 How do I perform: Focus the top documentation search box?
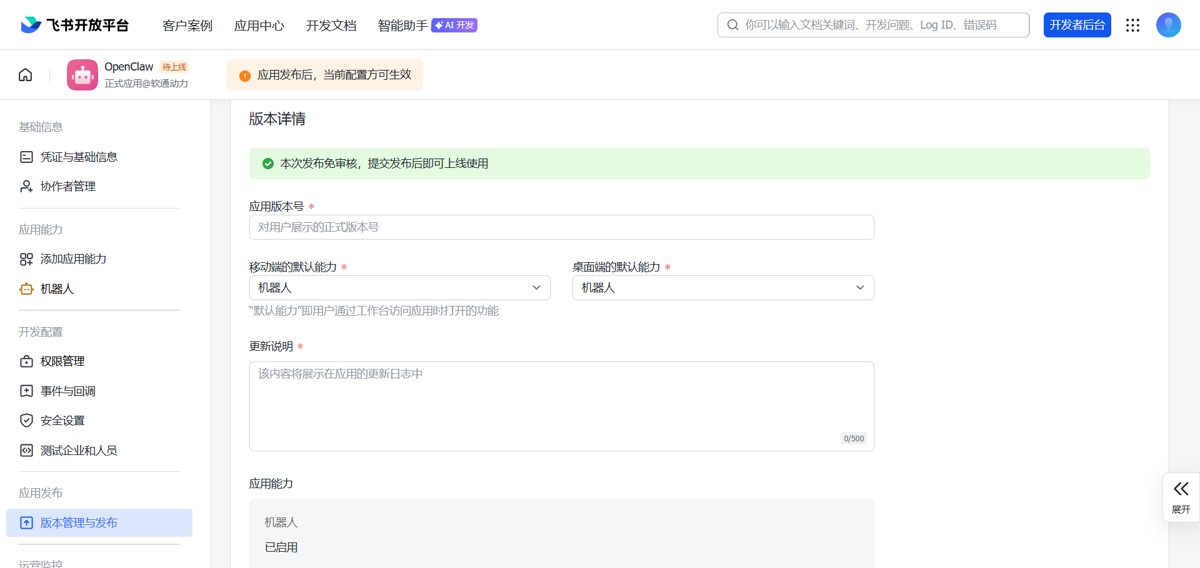873,25
